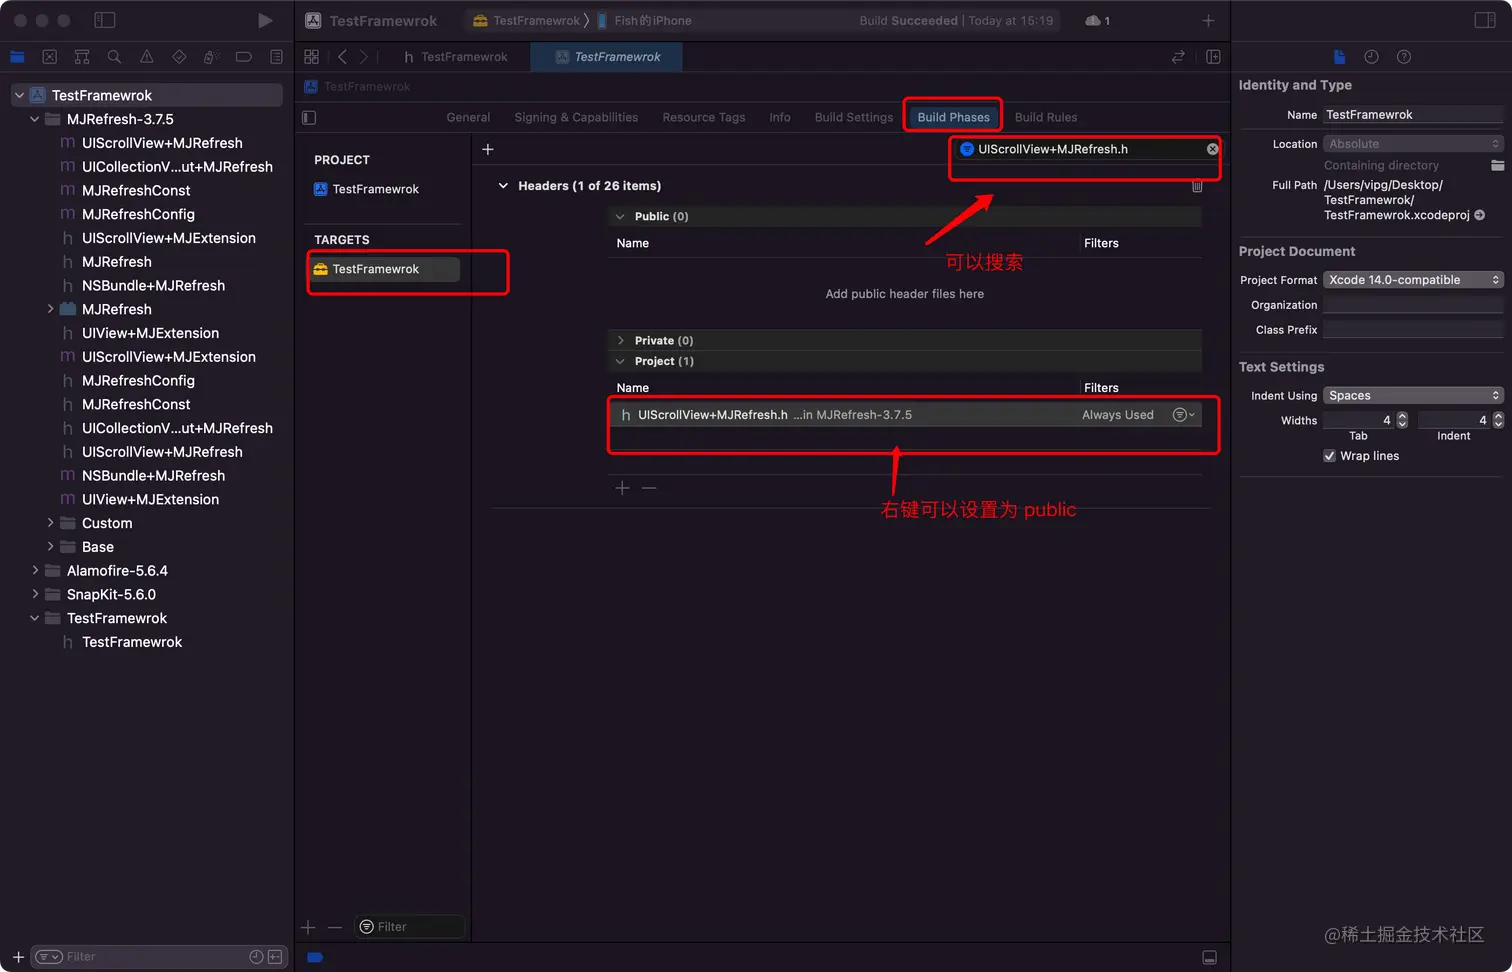Show the Issue navigator warning icon
The width and height of the screenshot is (1512, 972).
click(x=147, y=57)
